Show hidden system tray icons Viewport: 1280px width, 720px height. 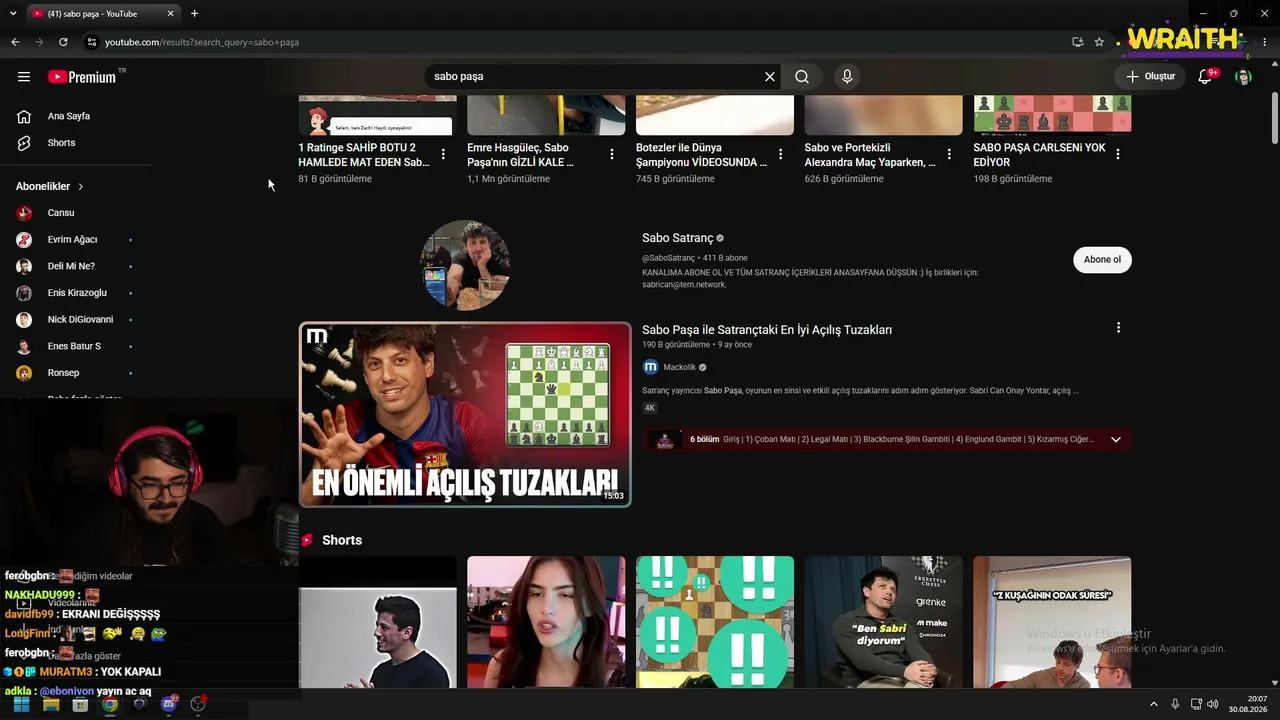(1153, 705)
